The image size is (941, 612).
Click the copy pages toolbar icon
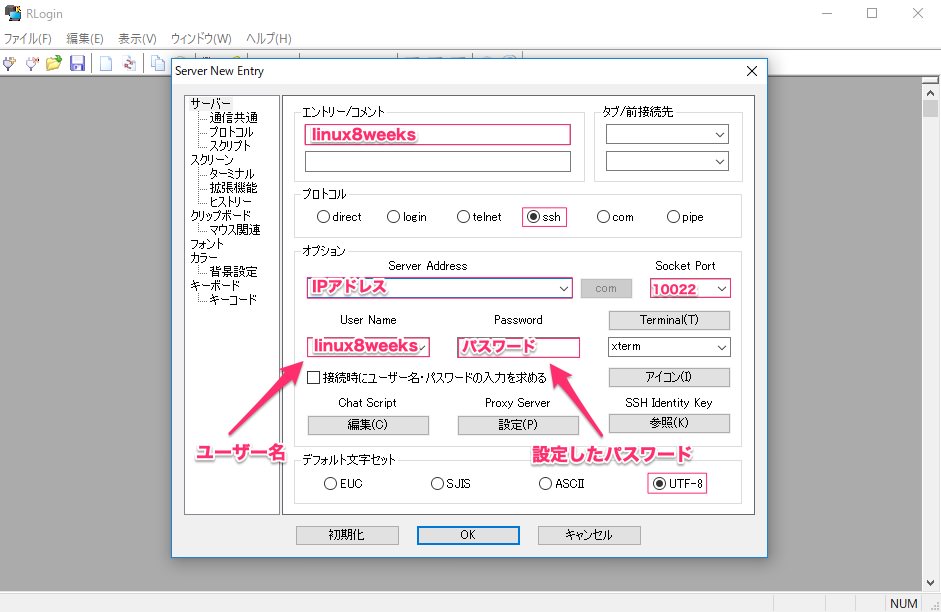[x=158, y=63]
